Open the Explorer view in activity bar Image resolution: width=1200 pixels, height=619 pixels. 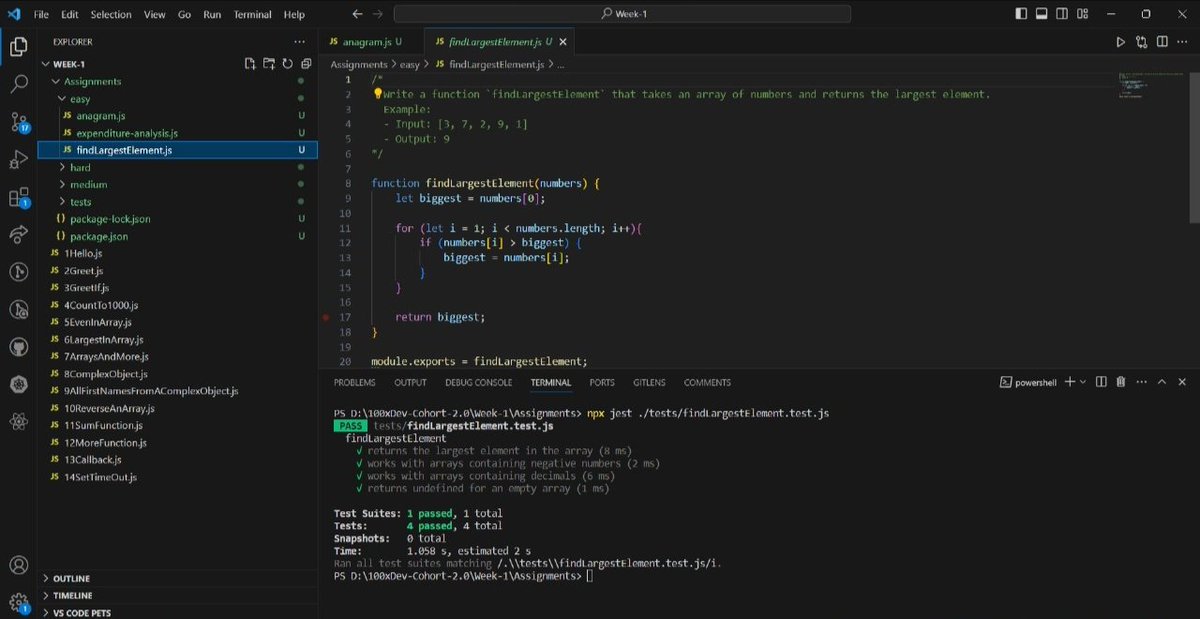click(18, 46)
